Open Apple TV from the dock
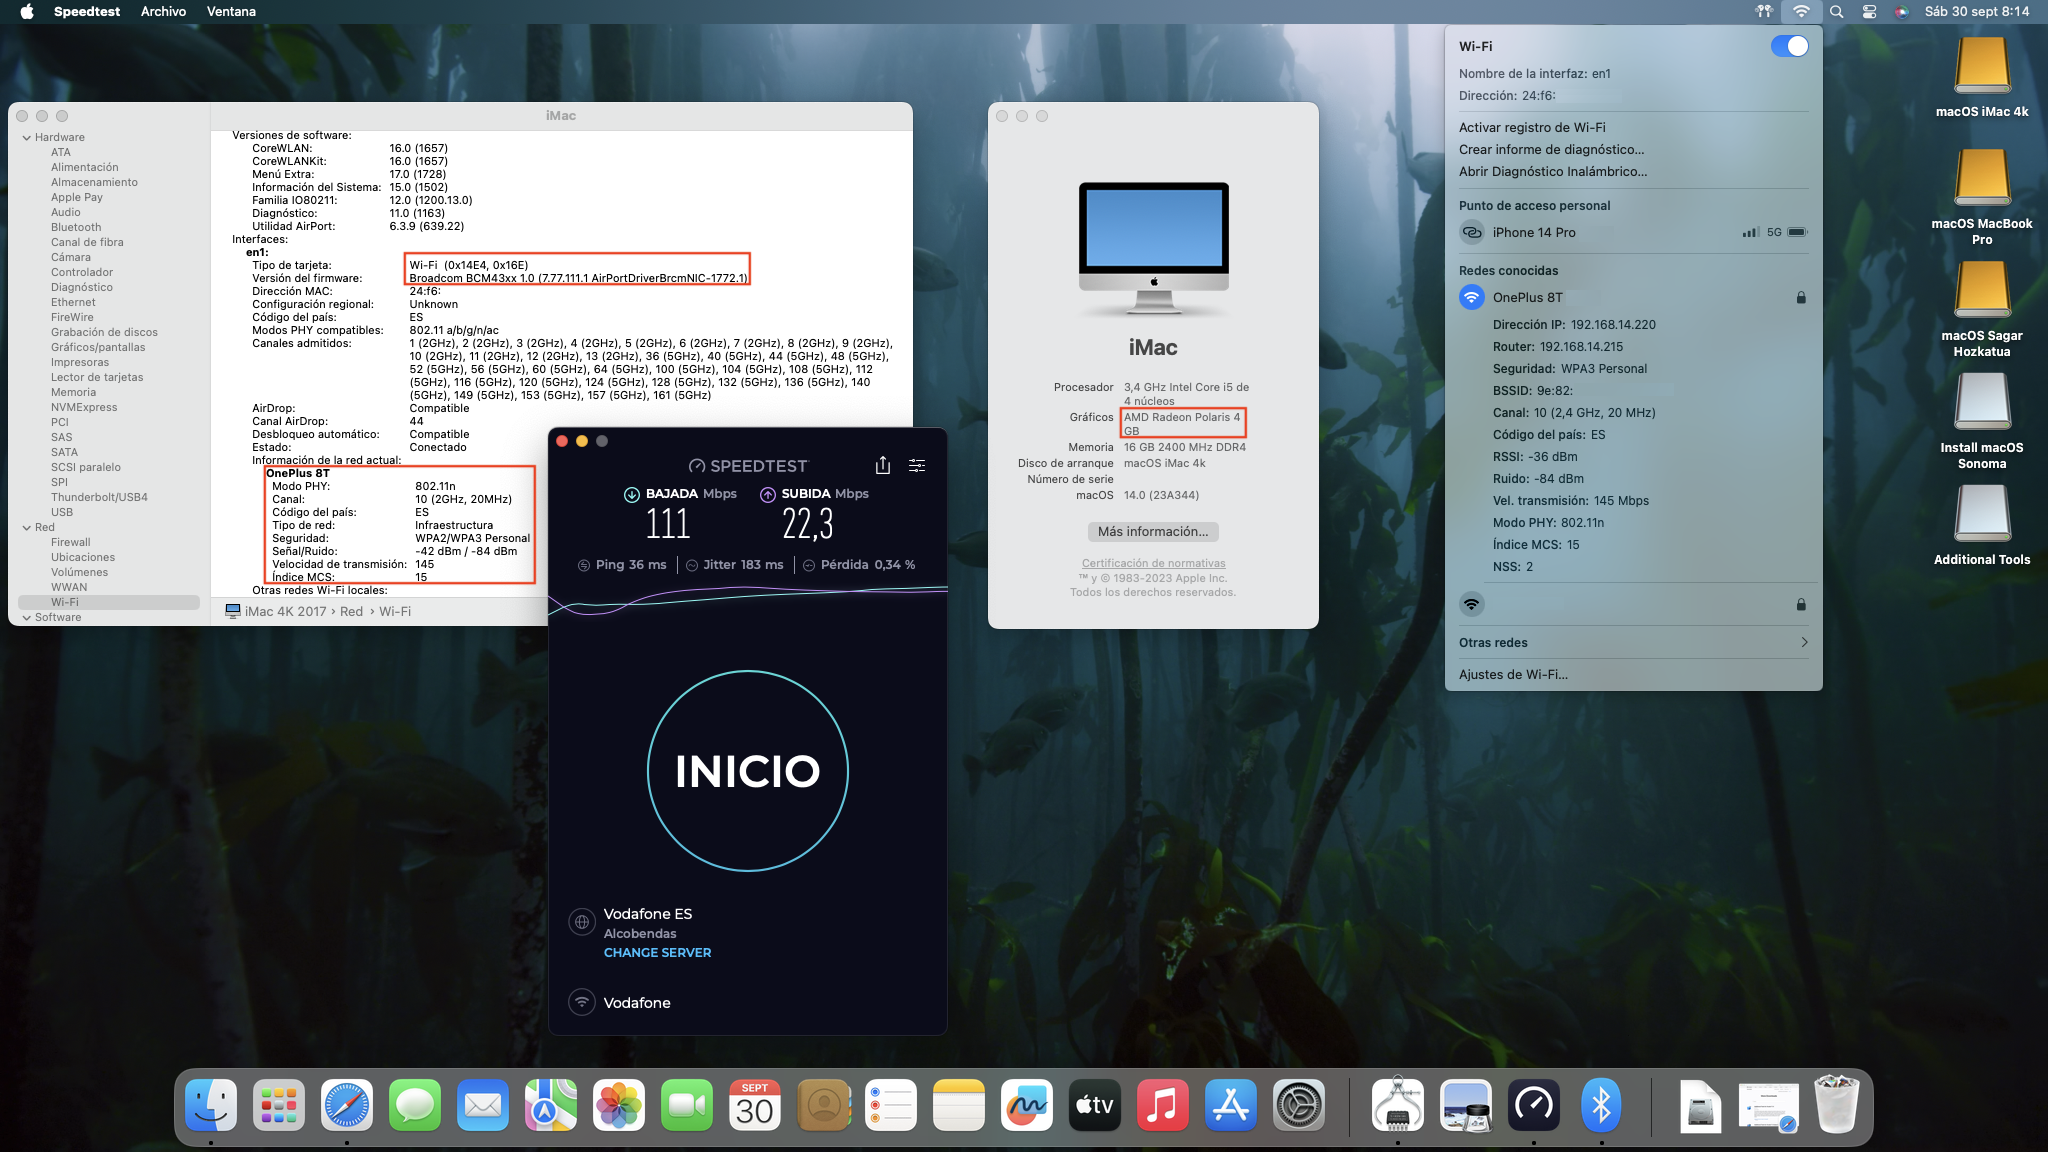Viewport: 2048px width, 1152px height. [x=1095, y=1105]
